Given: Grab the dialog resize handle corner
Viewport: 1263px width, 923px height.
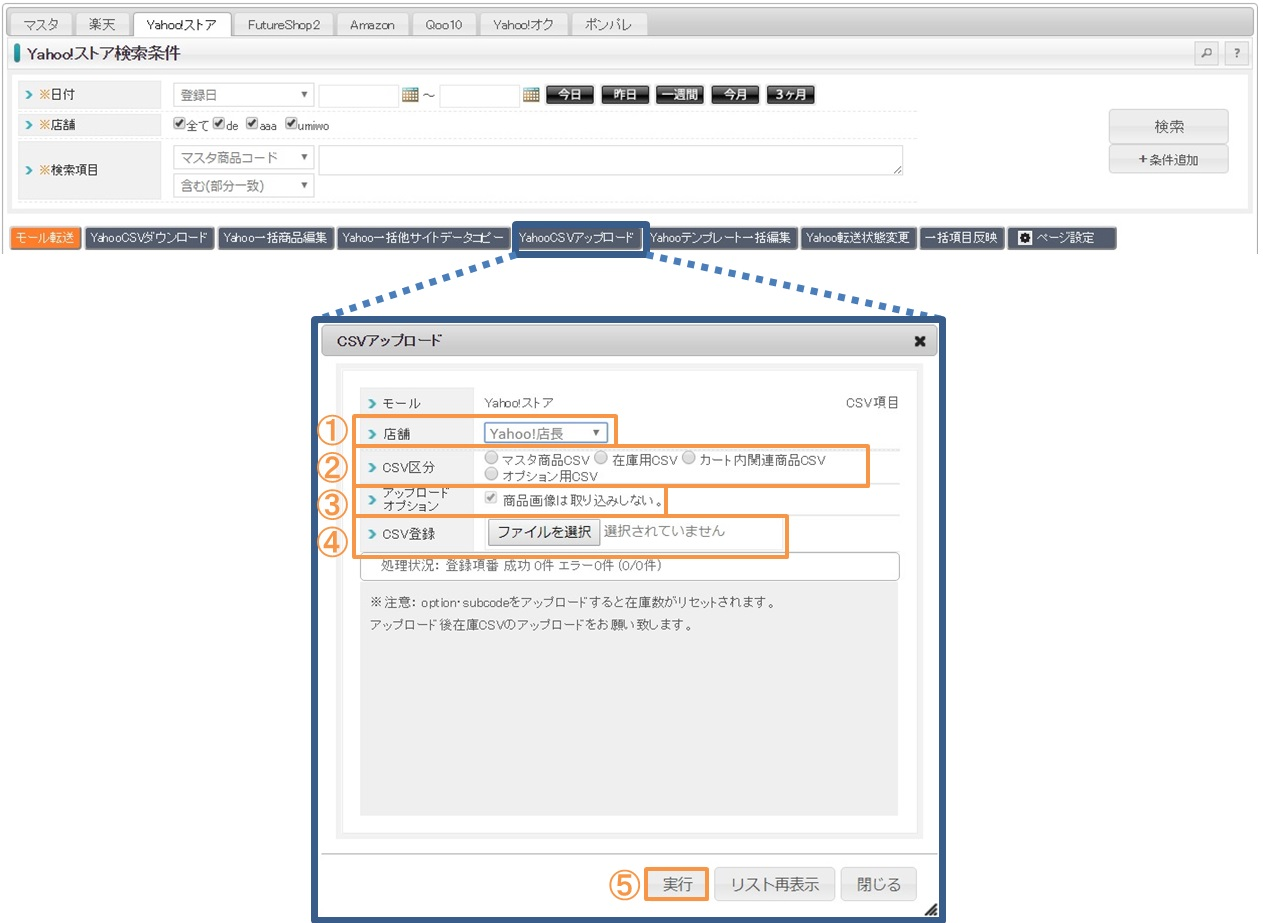Looking at the screenshot, I should pyautogui.click(x=931, y=909).
